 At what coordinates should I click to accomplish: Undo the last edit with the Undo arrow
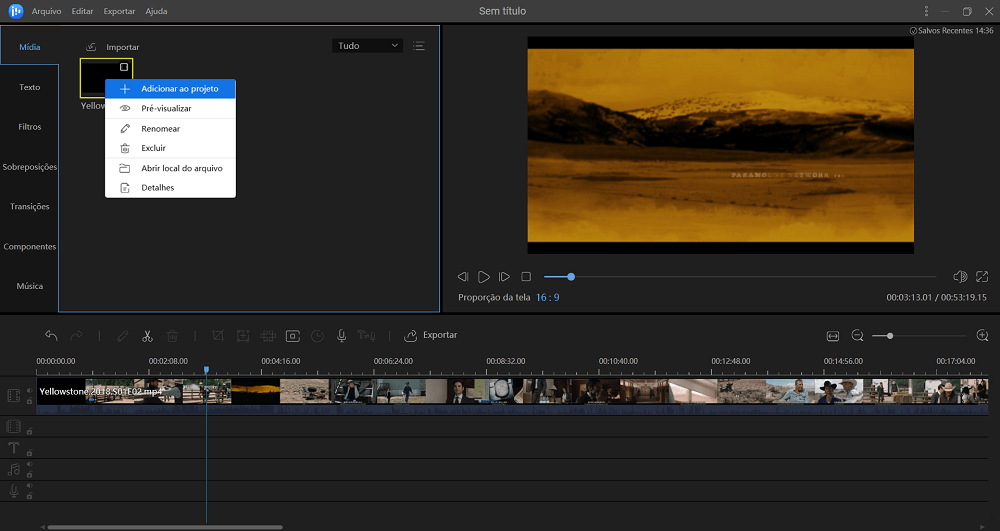(51, 335)
